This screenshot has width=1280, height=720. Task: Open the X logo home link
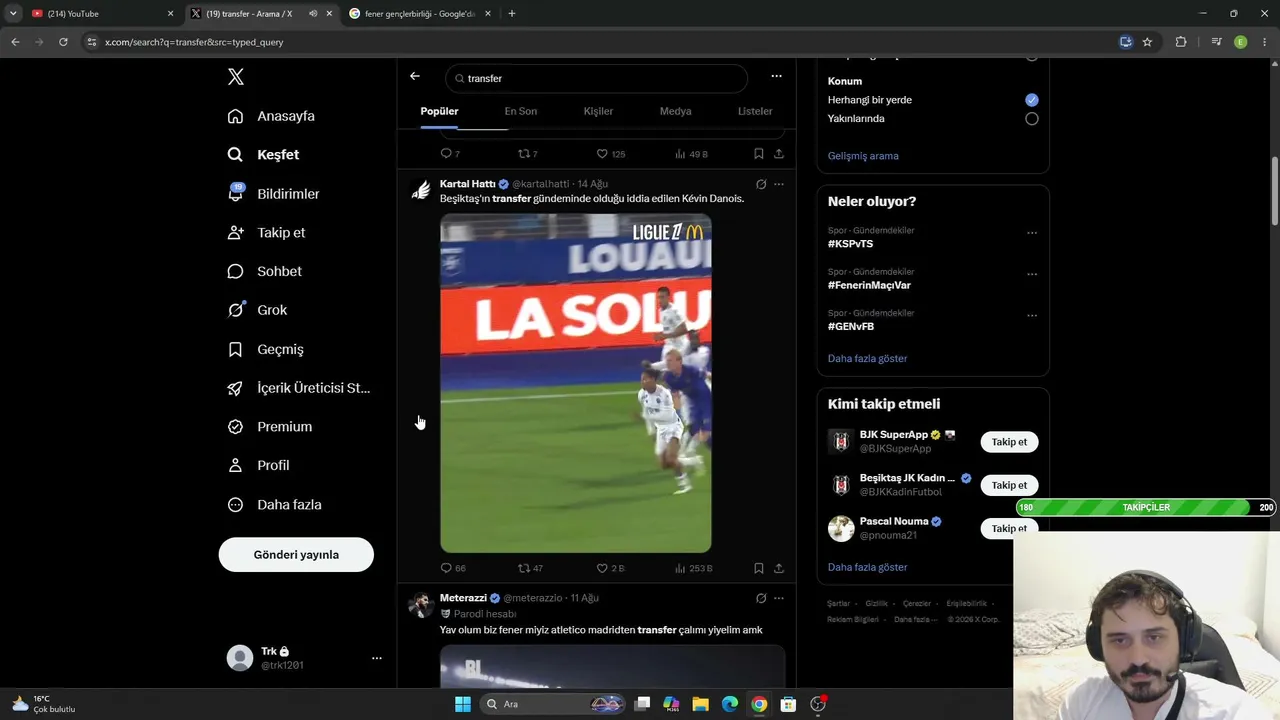[x=235, y=77]
